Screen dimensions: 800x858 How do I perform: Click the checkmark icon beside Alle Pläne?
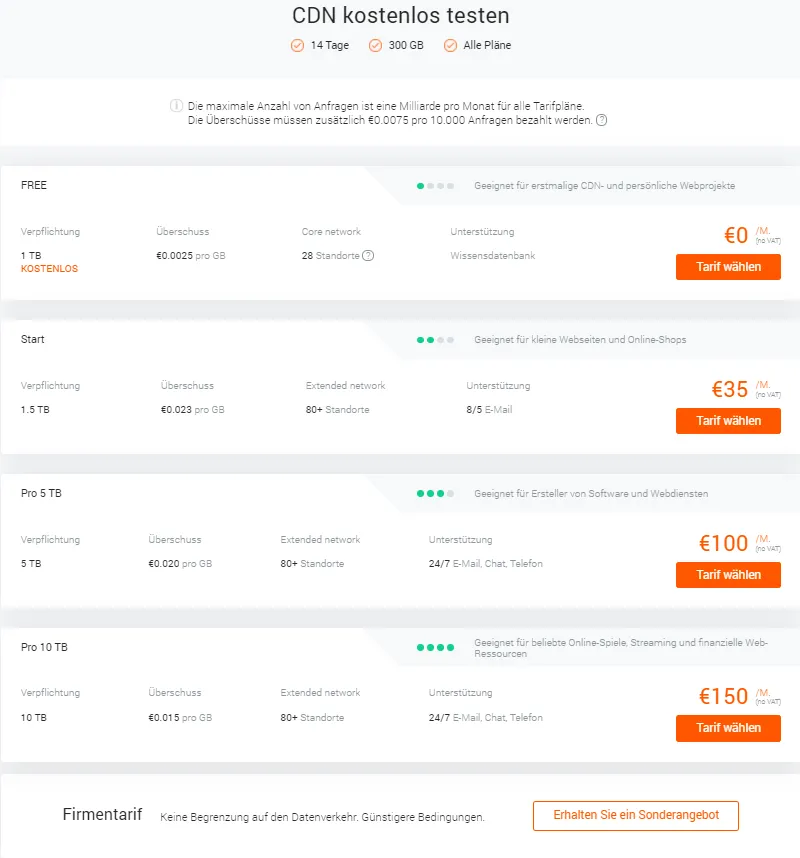pos(450,45)
